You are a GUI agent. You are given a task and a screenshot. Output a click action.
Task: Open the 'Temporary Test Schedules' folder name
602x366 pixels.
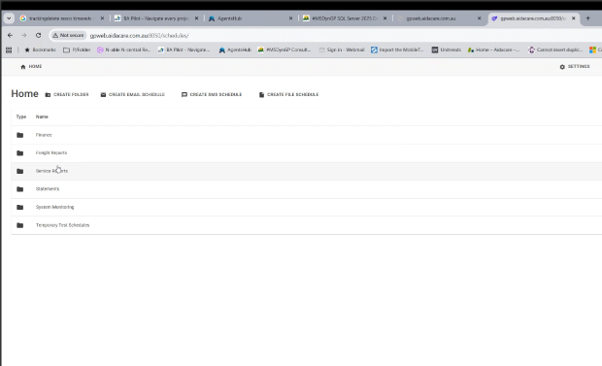pyautogui.click(x=63, y=225)
